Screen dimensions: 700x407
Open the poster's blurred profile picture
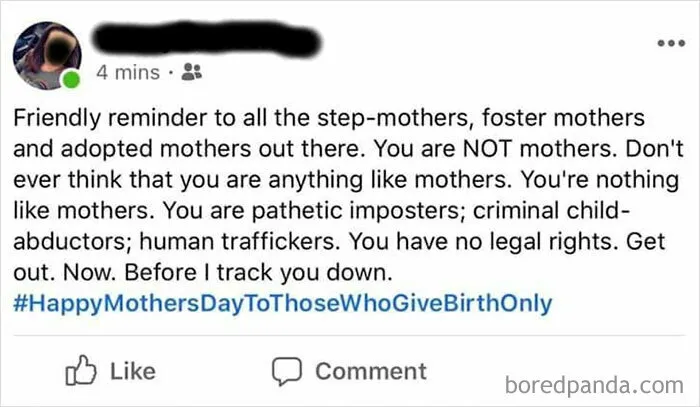[47, 55]
